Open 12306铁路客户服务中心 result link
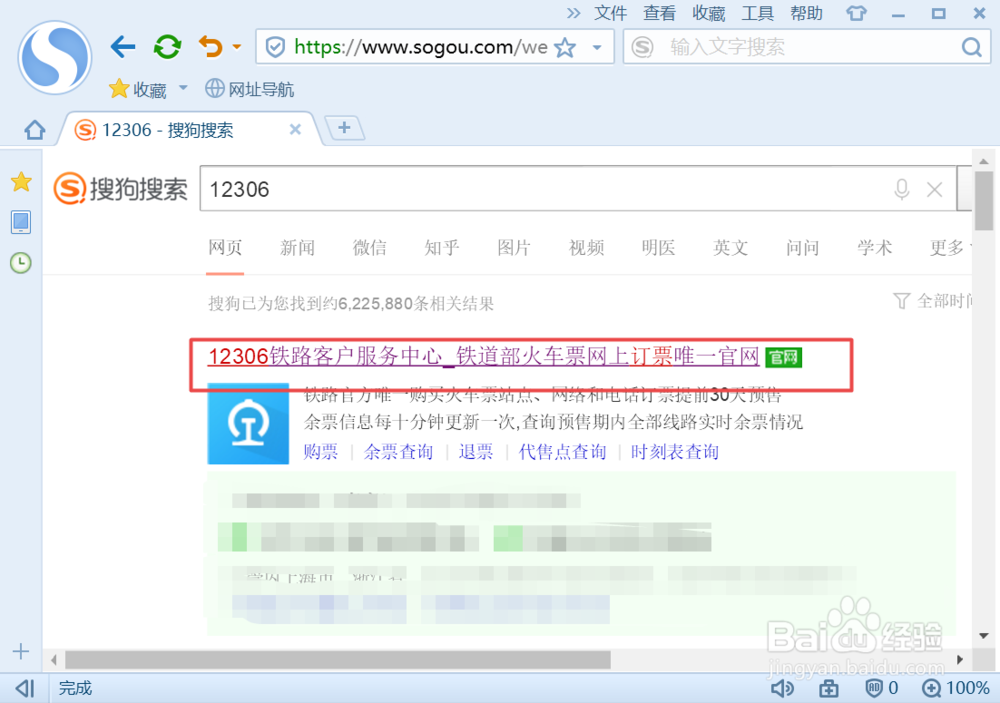1000x703 pixels. (483, 356)
